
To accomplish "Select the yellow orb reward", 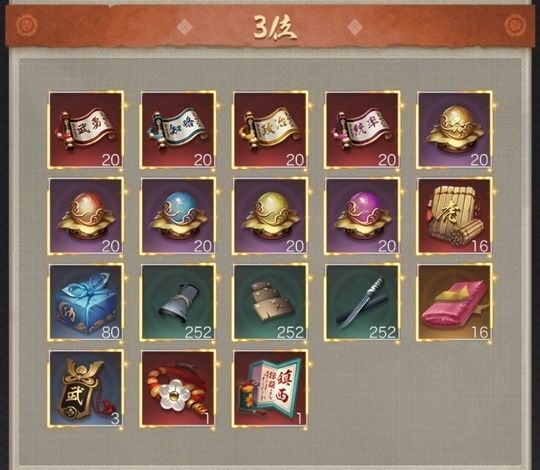I will click(270, 216).
